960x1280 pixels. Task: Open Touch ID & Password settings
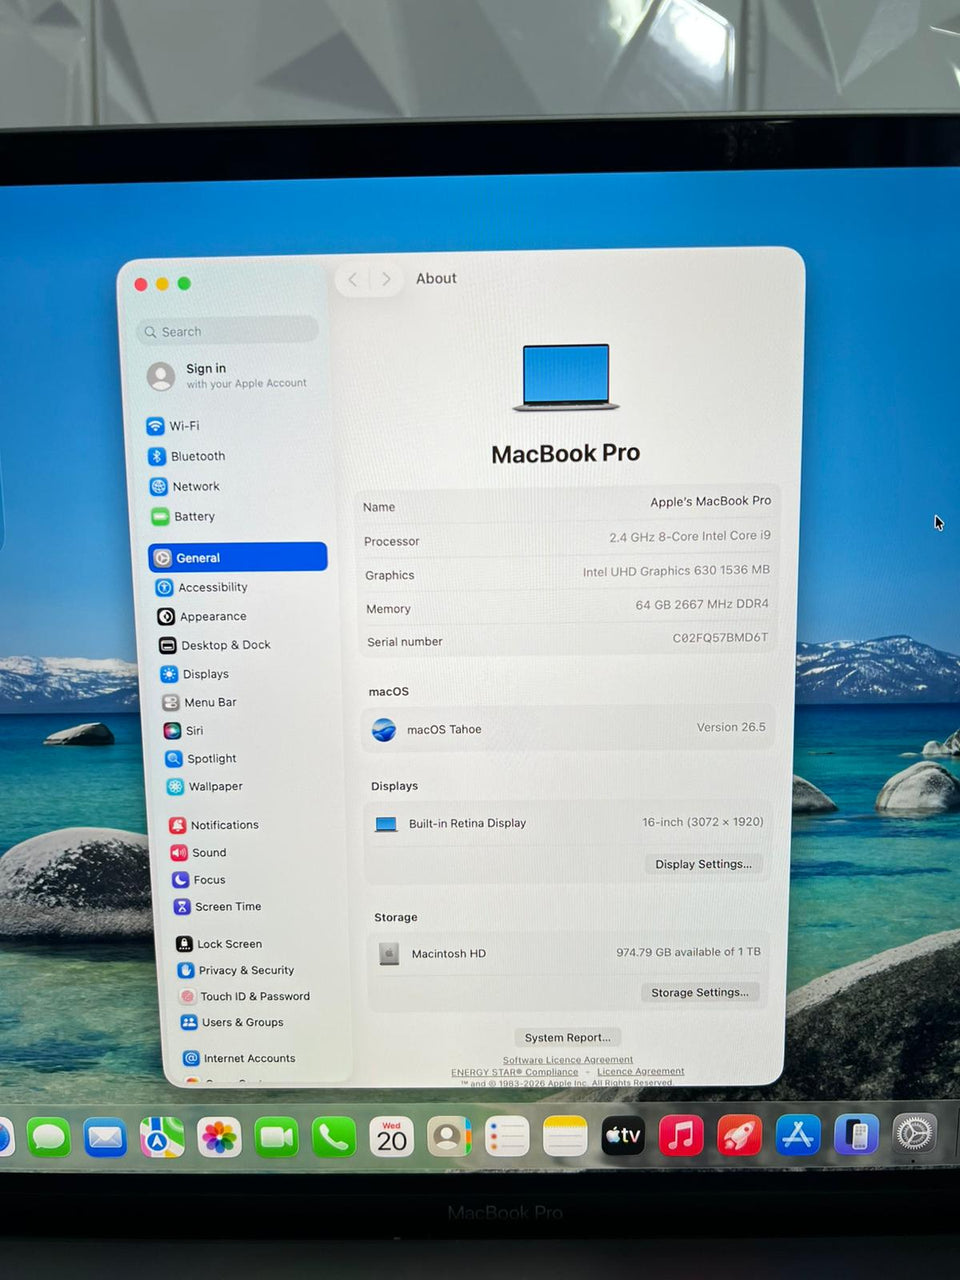pos(245,996)
